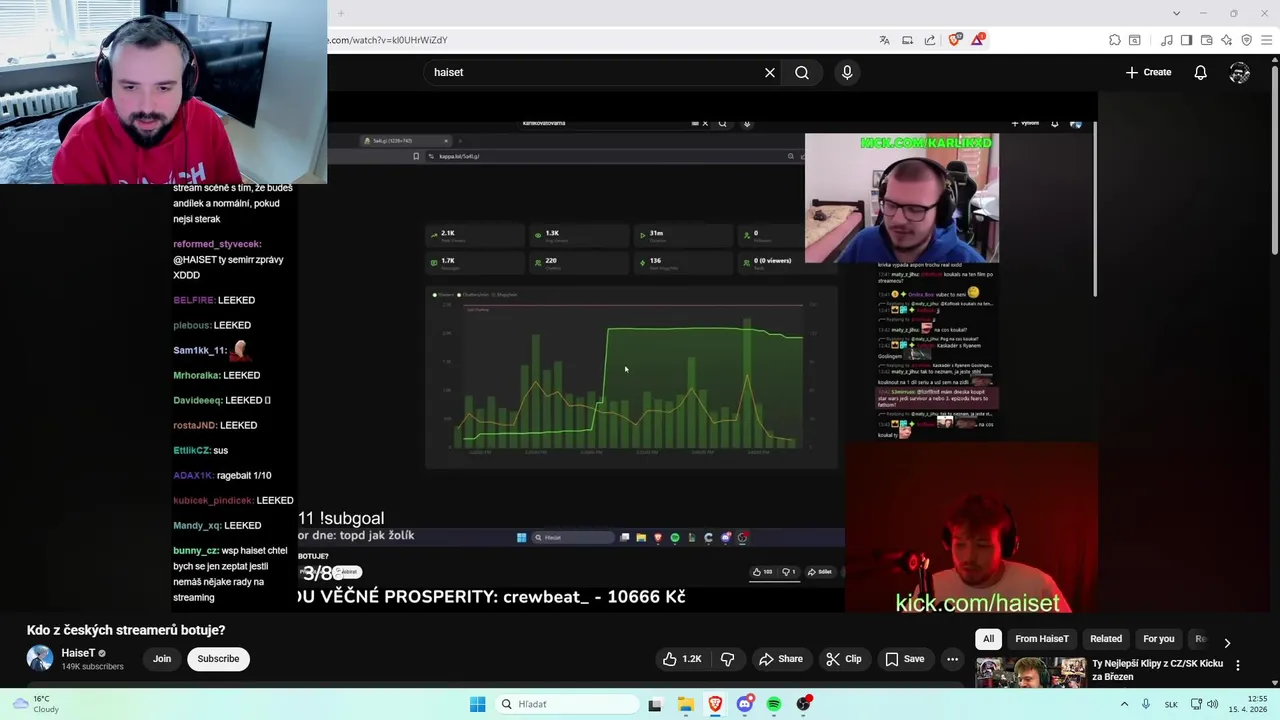Open Discord from the taskbar
1280x720 pixels.
(744, 704)
